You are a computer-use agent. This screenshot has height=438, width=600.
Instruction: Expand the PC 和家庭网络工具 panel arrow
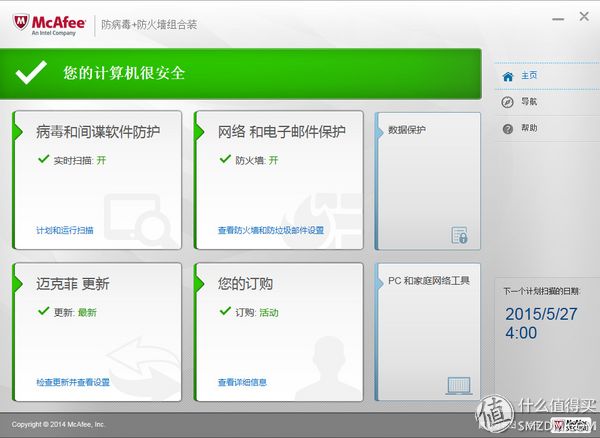click(380, 283)
